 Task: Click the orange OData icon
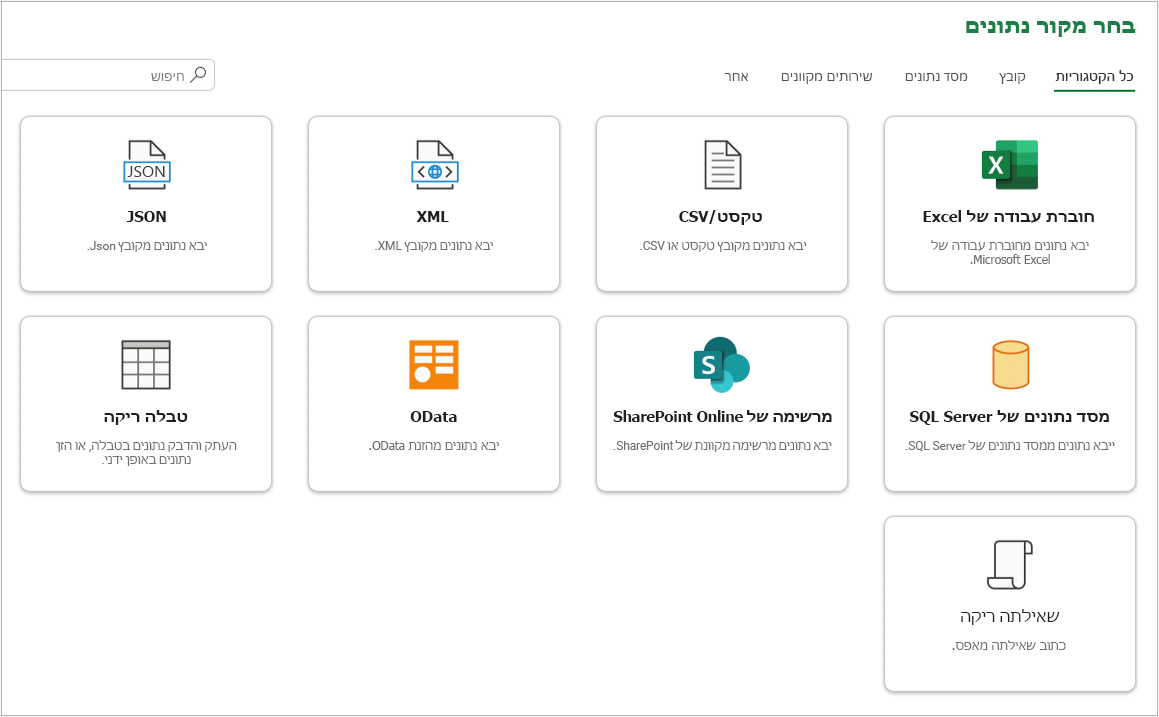434,364
